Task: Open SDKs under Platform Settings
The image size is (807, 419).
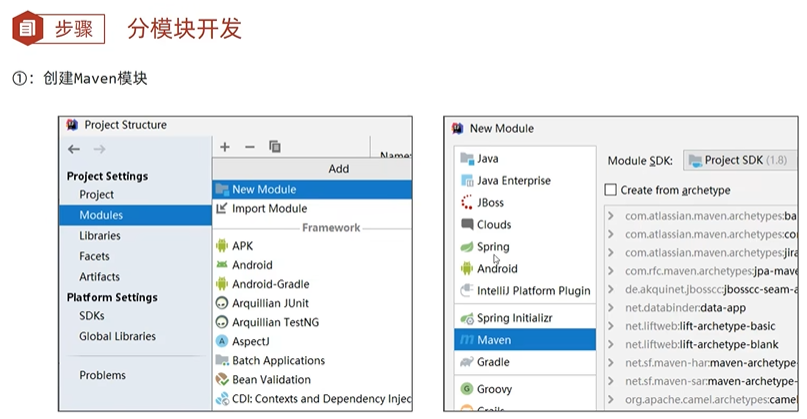Action: 92,316
